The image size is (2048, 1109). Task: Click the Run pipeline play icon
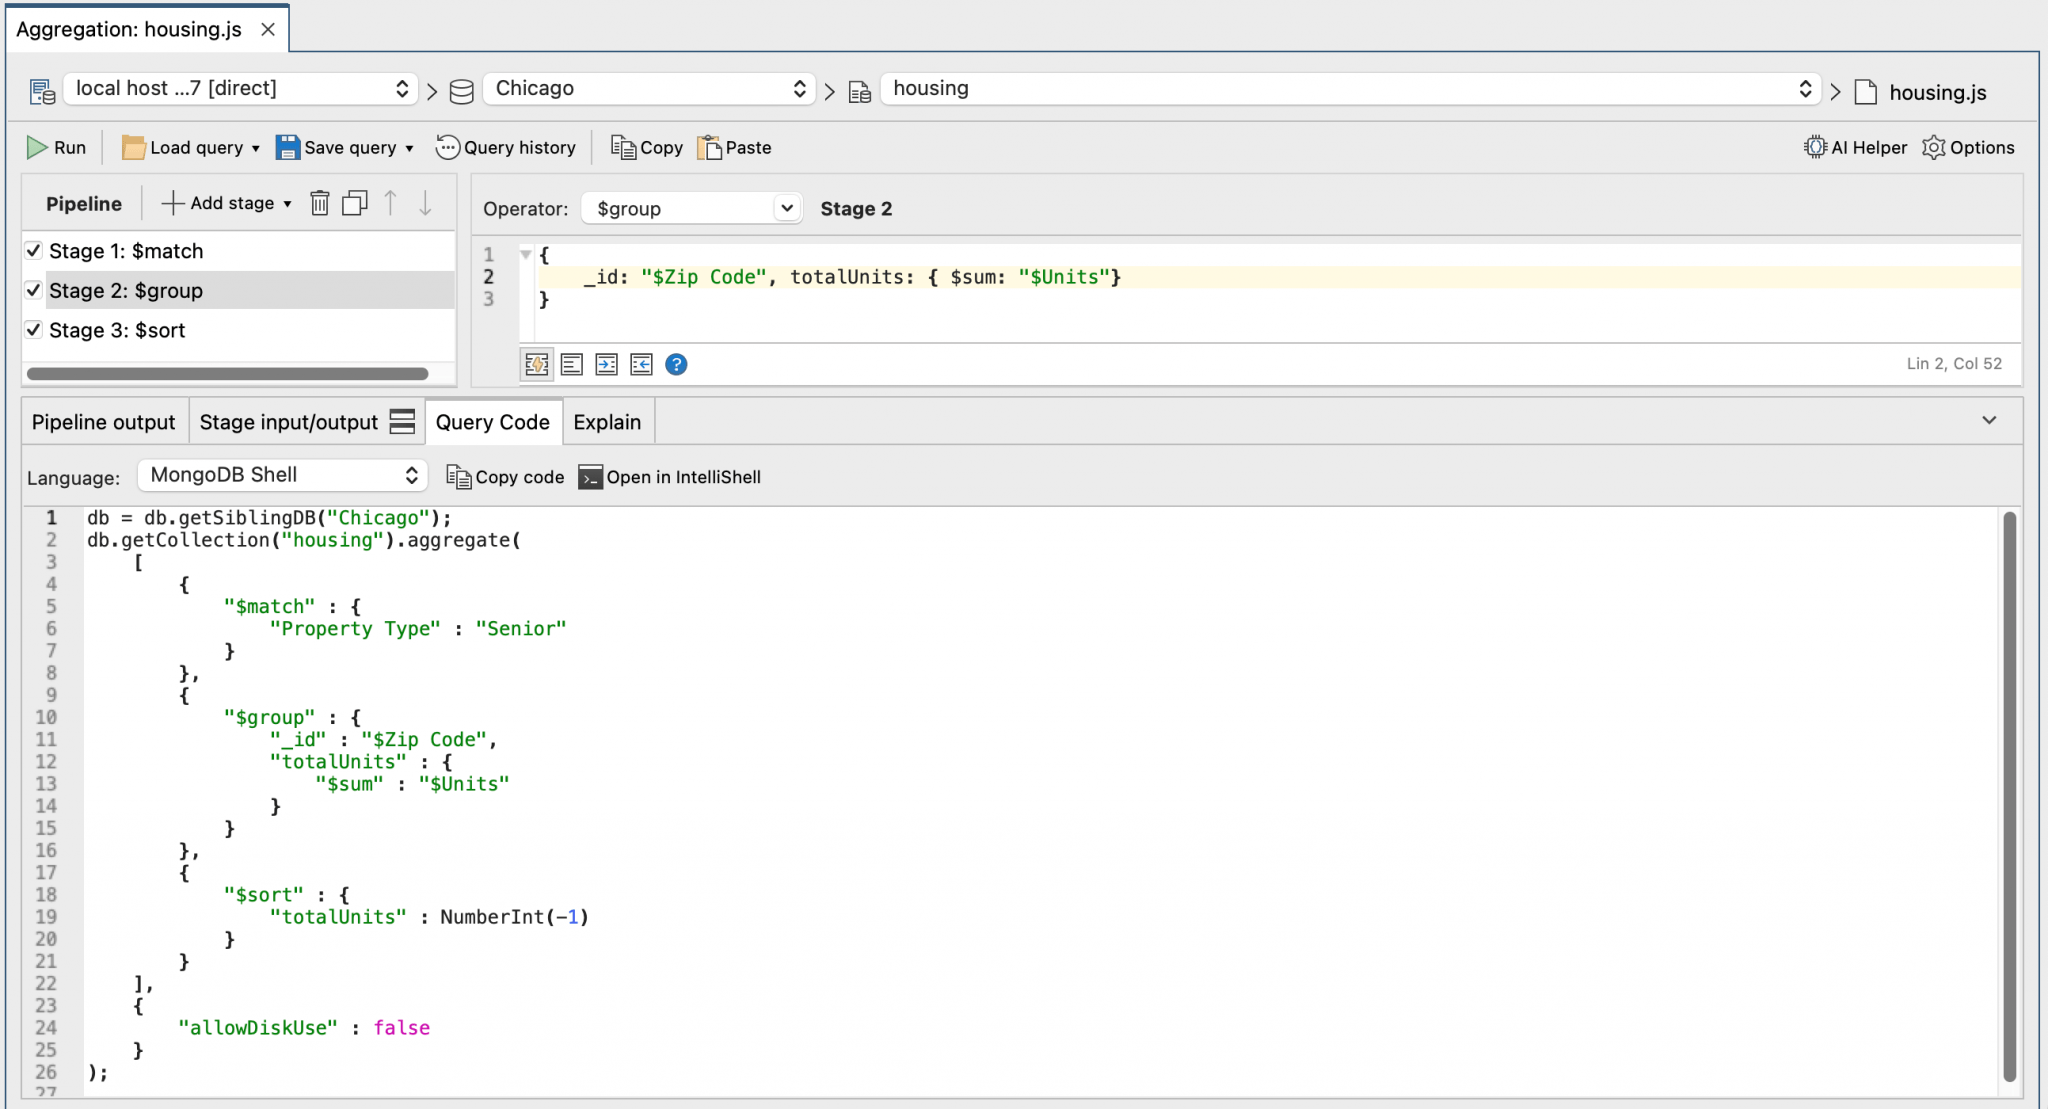(x=37, y=148)
